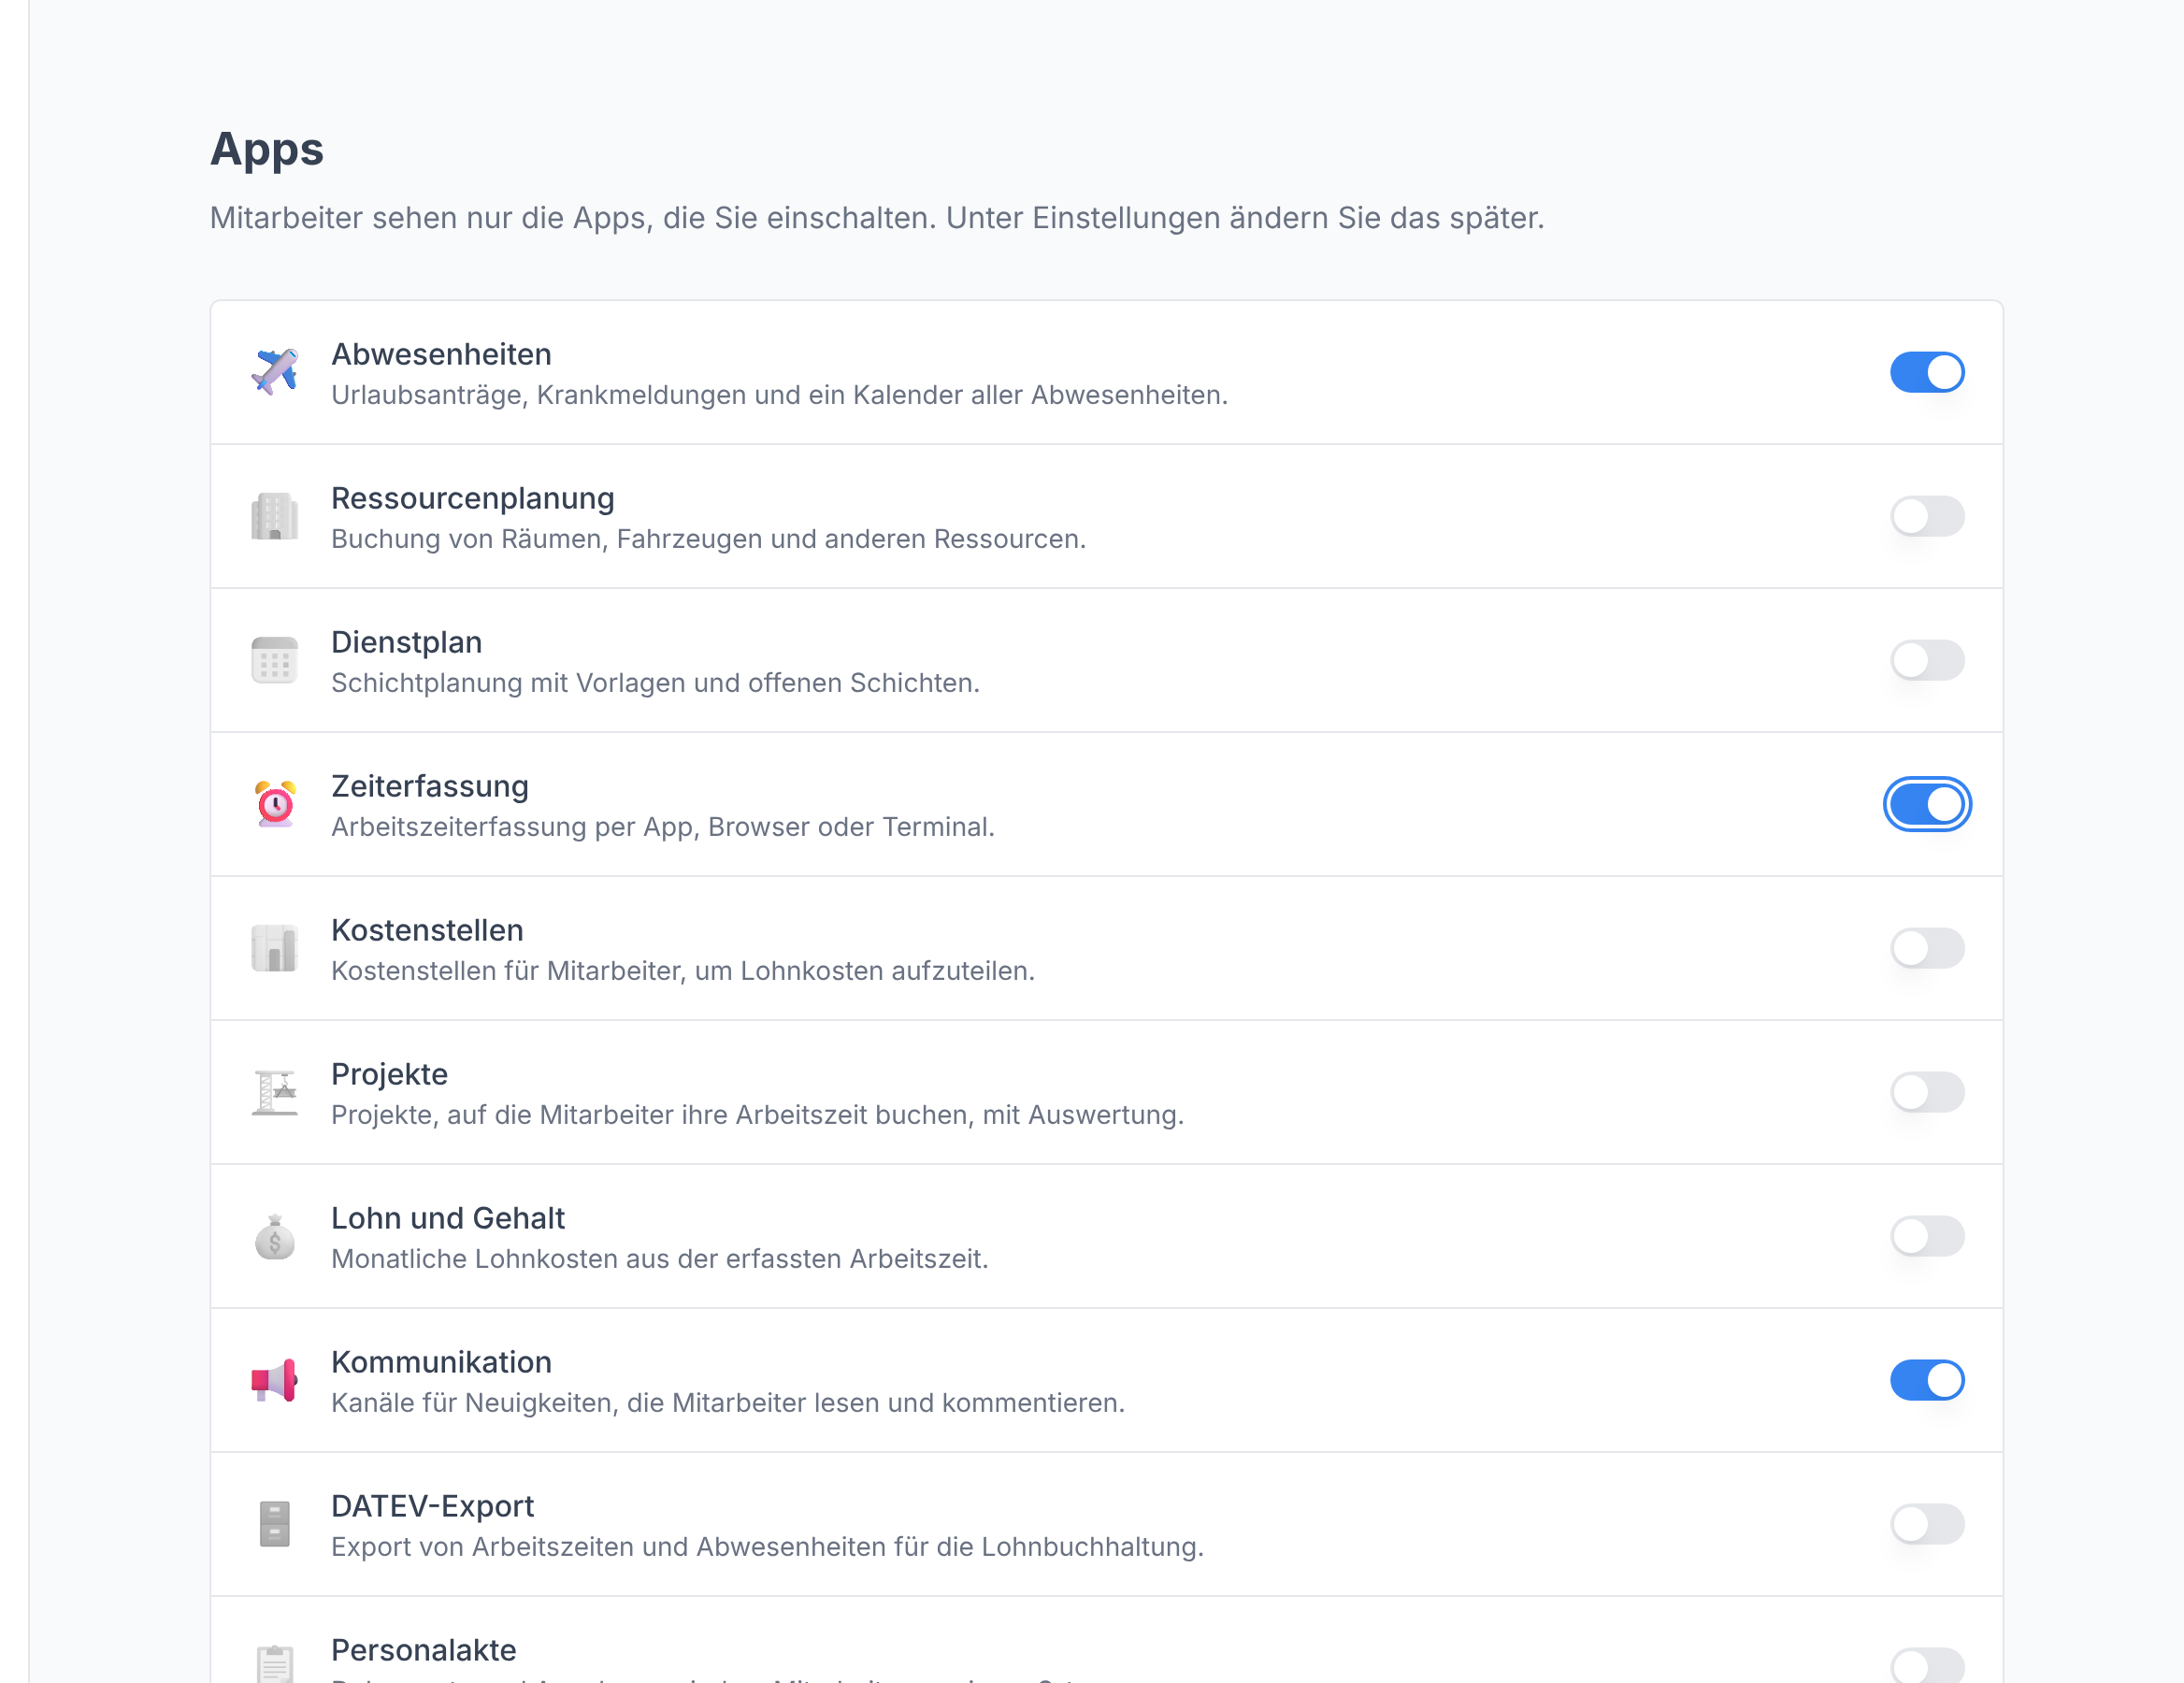Click the DATEV-Export title
This screenshot has height=1683, width=2184.
[432, 1506]
